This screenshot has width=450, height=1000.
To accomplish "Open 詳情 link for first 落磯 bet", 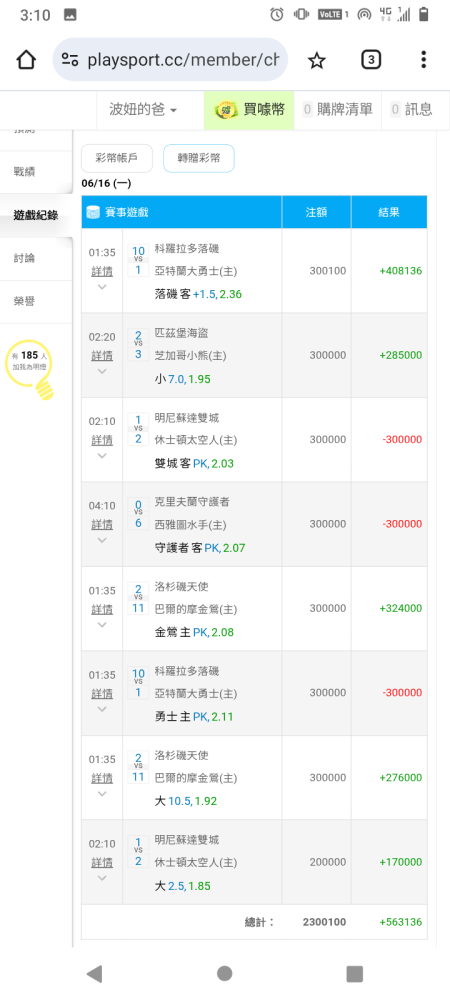I will click(102, 271).
